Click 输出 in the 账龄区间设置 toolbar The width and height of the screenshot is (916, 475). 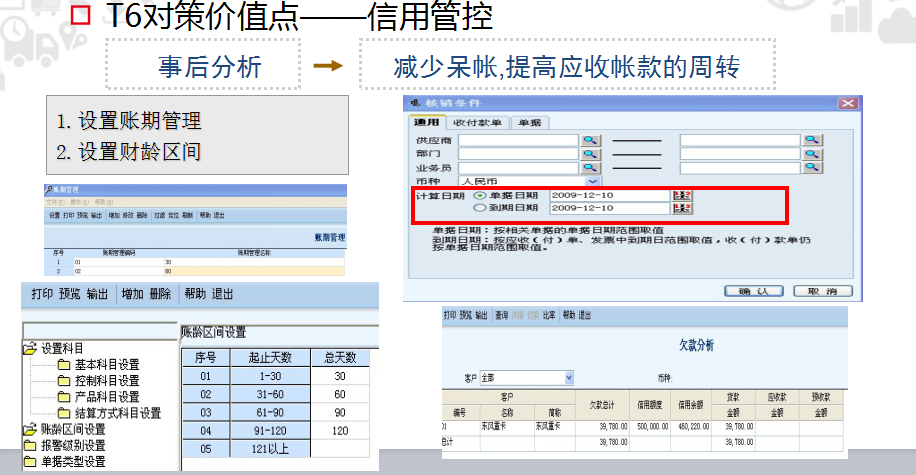click(97, 294)
